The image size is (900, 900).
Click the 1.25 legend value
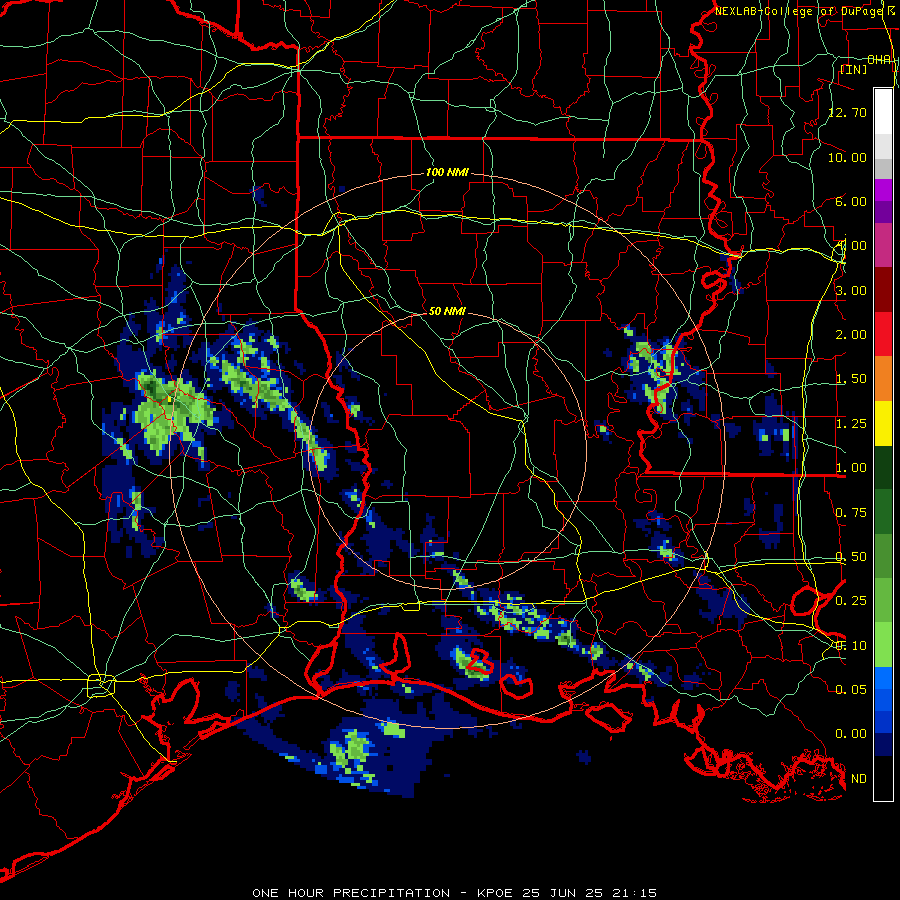[x=851, y=424]
